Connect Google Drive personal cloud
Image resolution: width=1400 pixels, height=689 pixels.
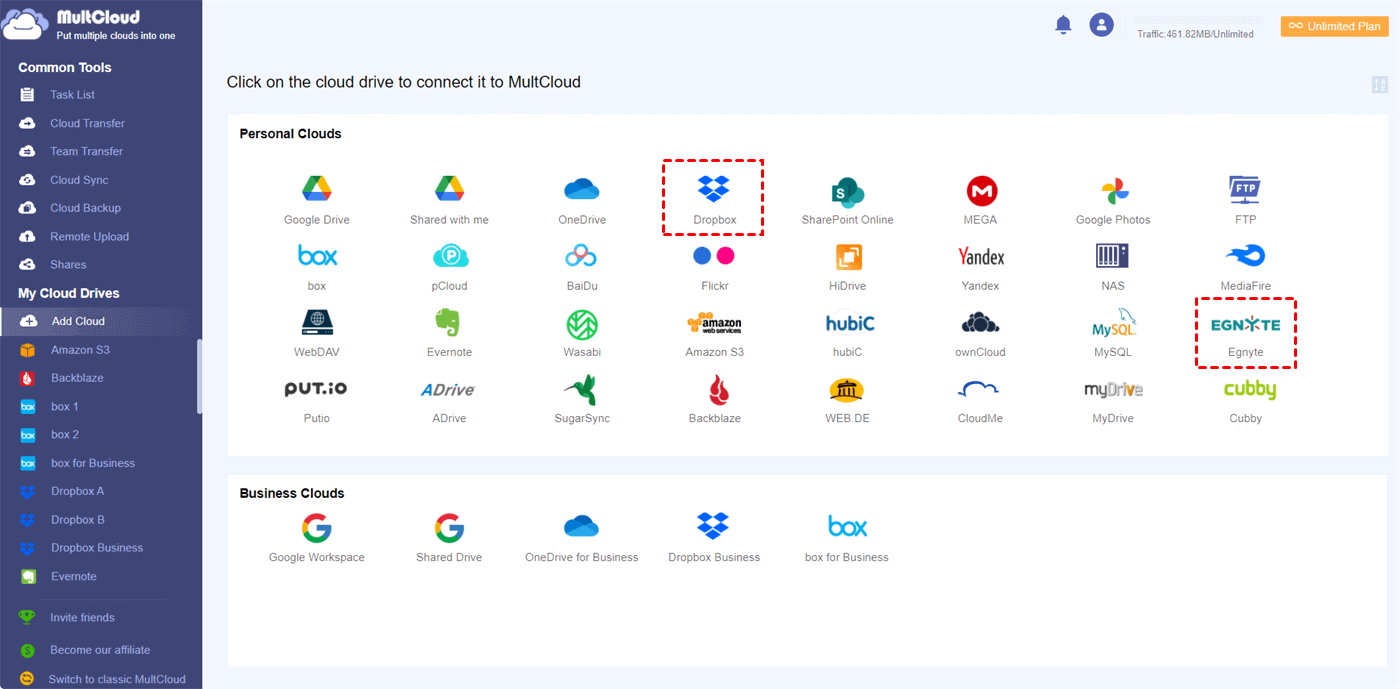[x=317, y=200]
